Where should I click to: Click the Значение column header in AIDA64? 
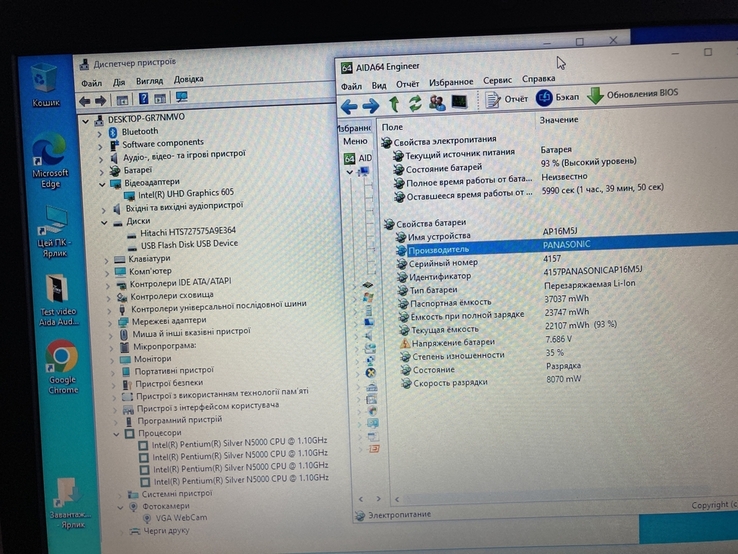[559, 120]
